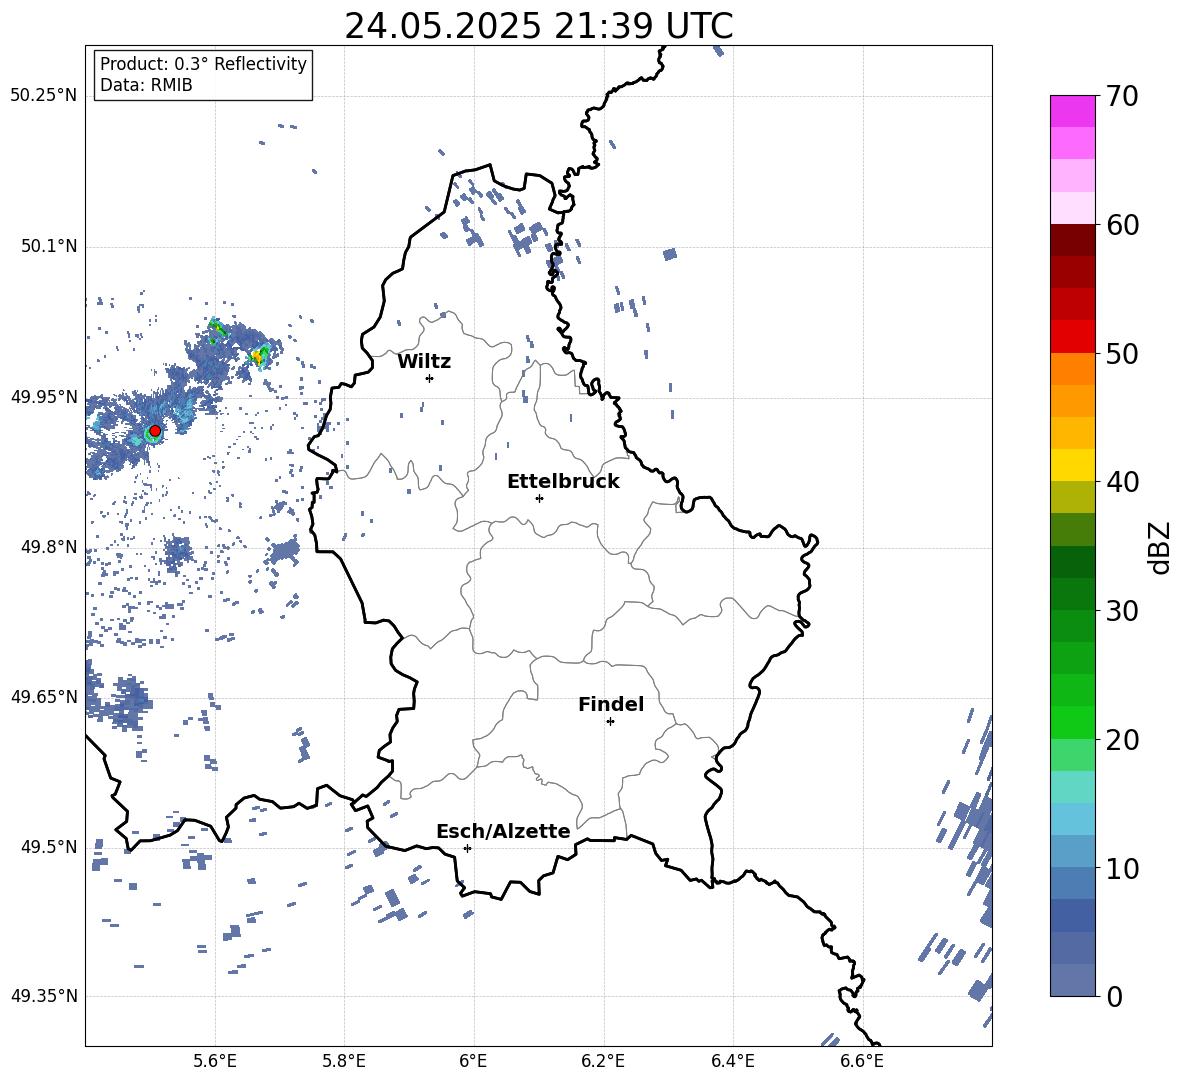The image size is (1184, 1081).
Task: Click the magenta swatch at colorbar top
Action: (x=1072, y=112)
